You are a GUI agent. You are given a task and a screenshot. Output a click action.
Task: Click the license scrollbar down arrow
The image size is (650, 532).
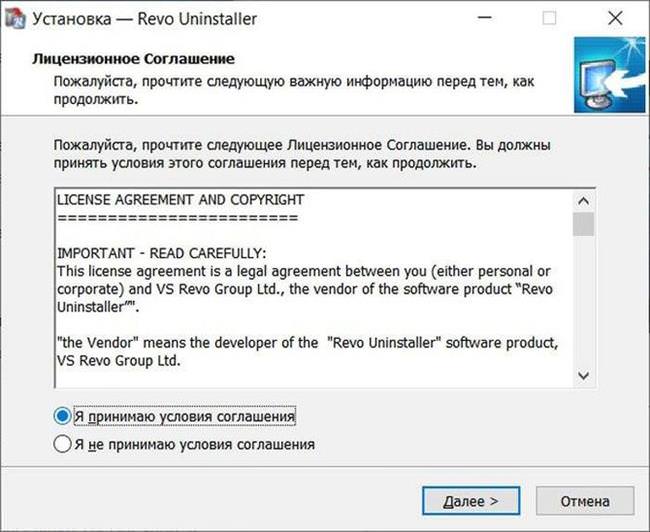pyautogui.click(x=583, y=376)
